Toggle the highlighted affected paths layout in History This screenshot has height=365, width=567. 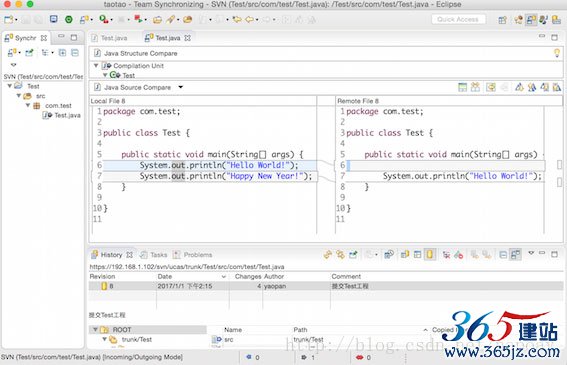pyautogui.click(x=515, y=255)
